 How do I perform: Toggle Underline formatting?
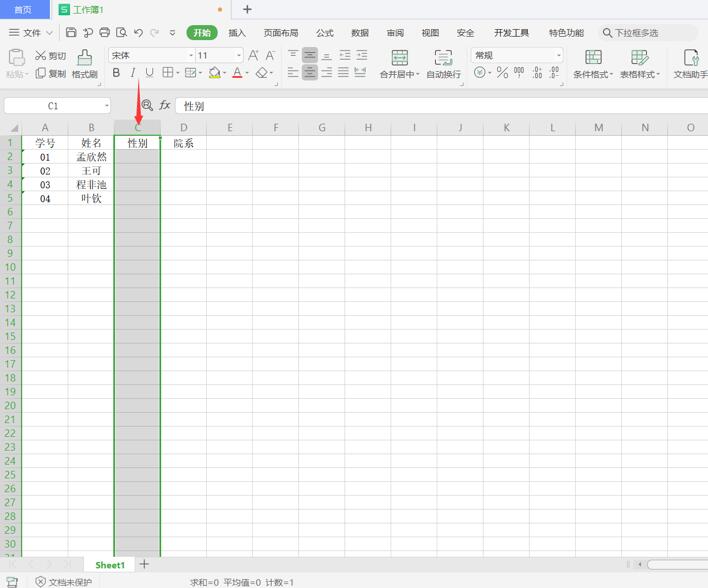click(149, 73)
